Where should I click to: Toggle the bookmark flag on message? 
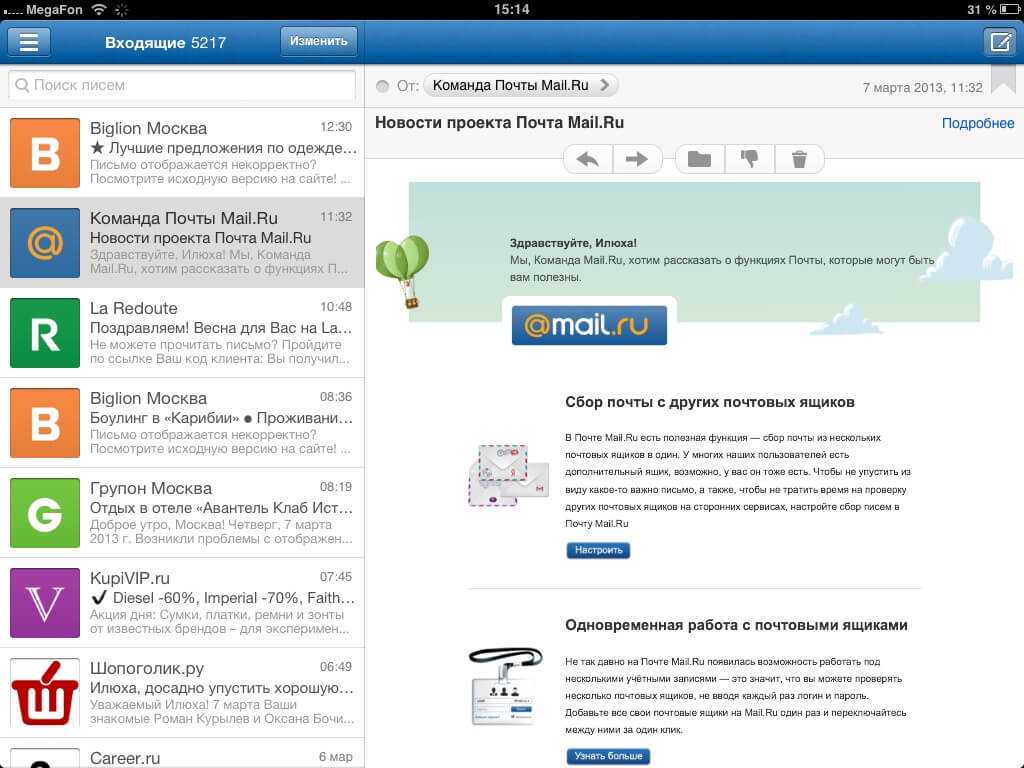click(1003, 80)
